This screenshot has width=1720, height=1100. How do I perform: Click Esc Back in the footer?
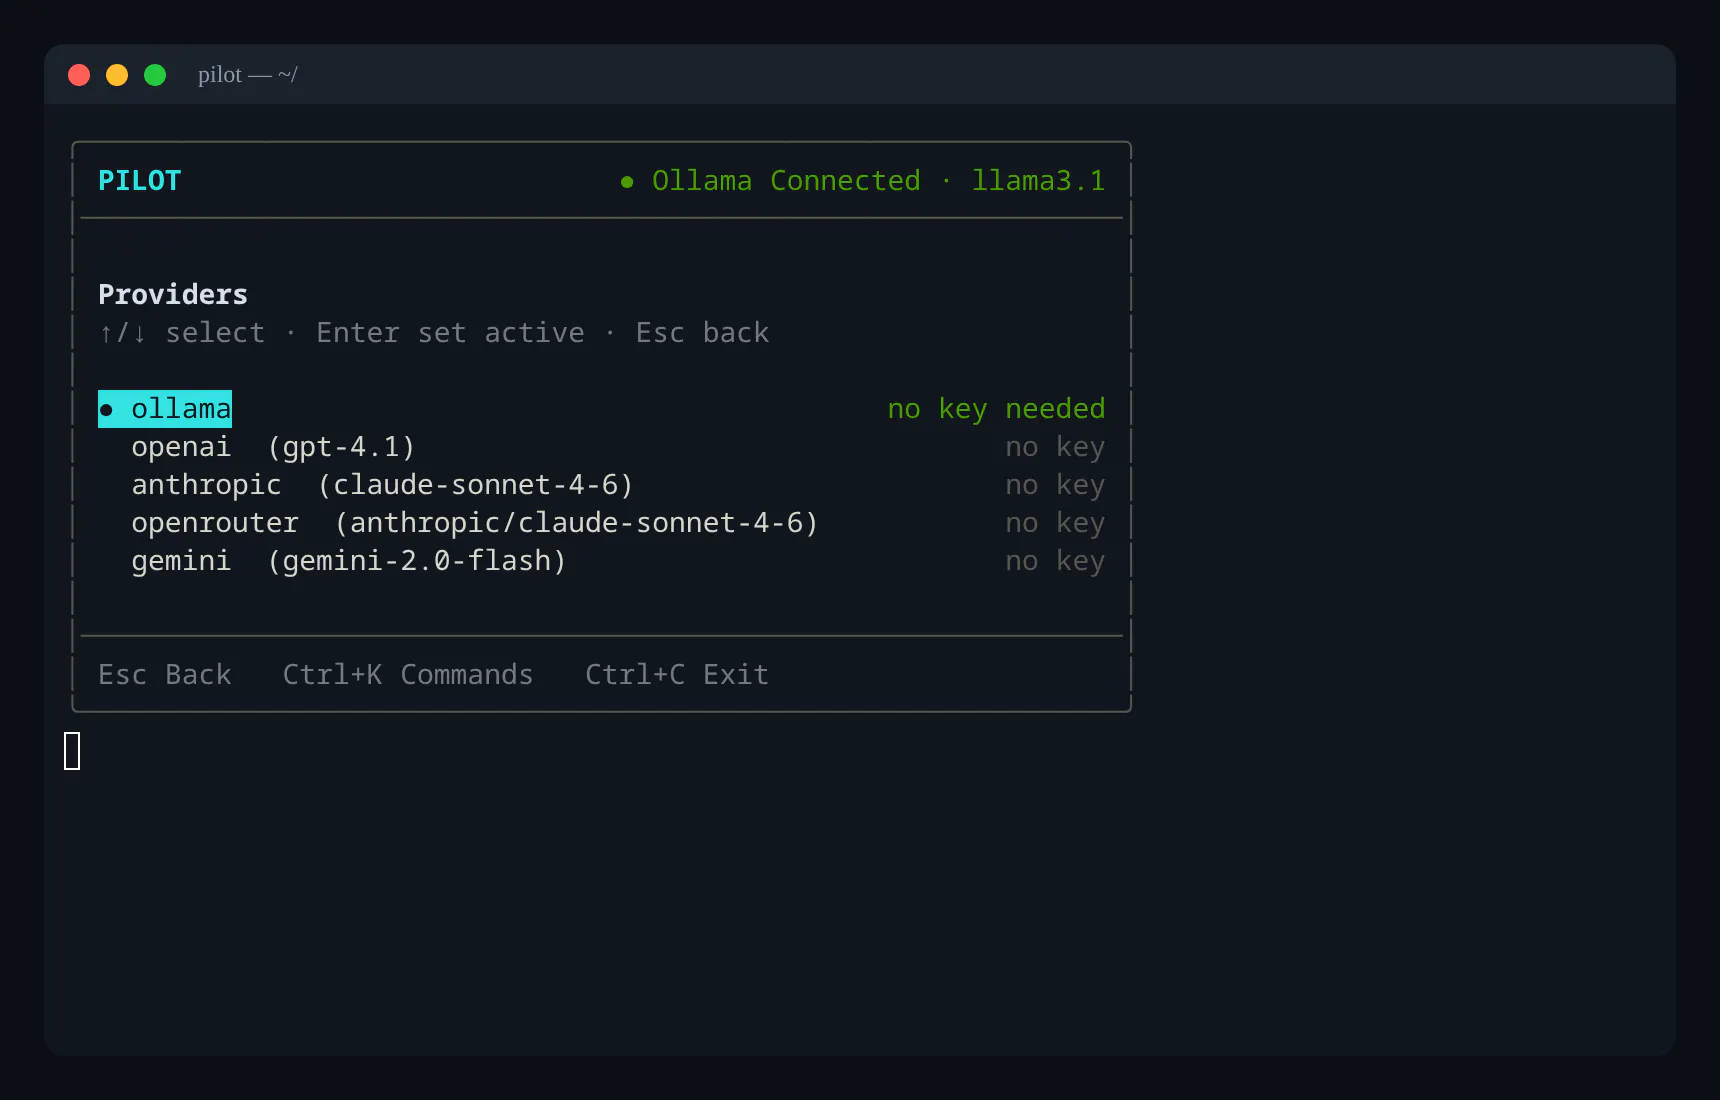point(165,675)
